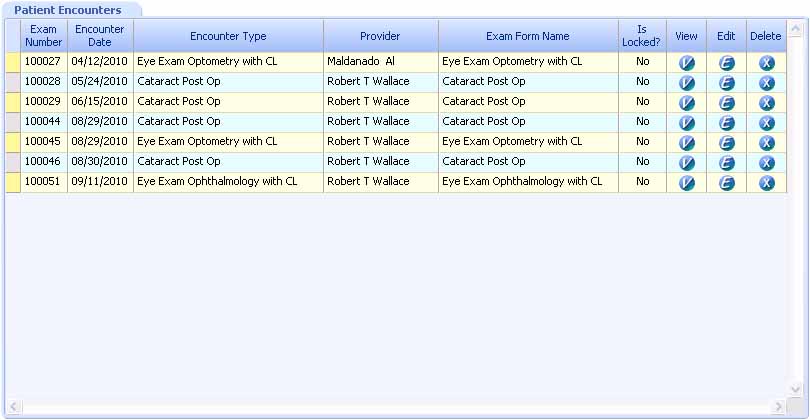The width and height of the screenshot is (810, 420).
Task: Select Edit icon in exam 100045 row
Action: [726, 143]
